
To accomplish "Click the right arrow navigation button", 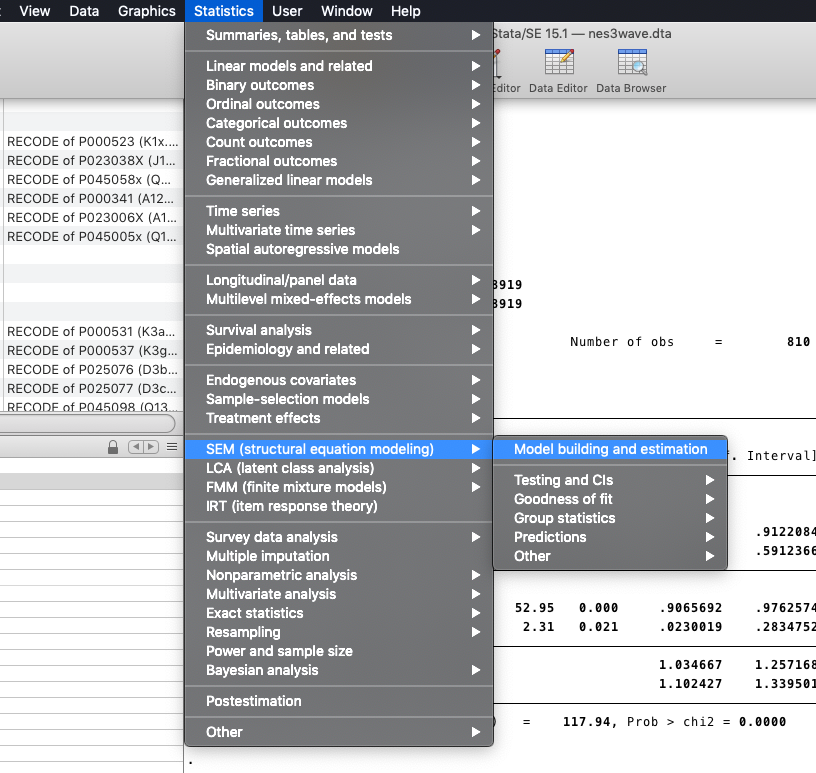I will tap(151, 447).
